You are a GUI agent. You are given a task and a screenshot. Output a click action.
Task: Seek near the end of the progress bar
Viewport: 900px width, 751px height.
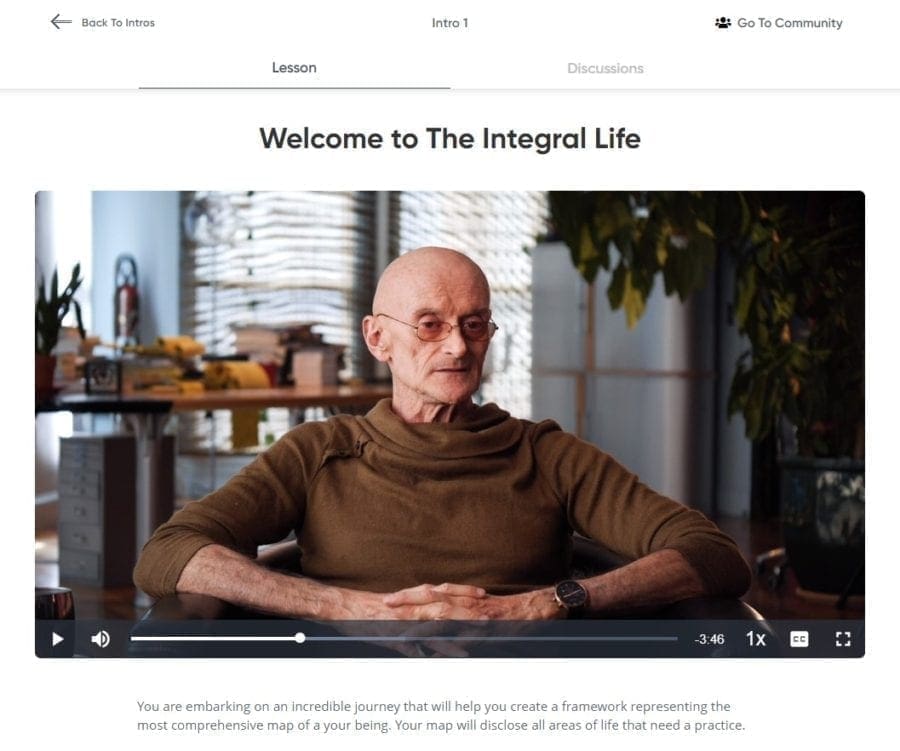(x=669, y=638)
